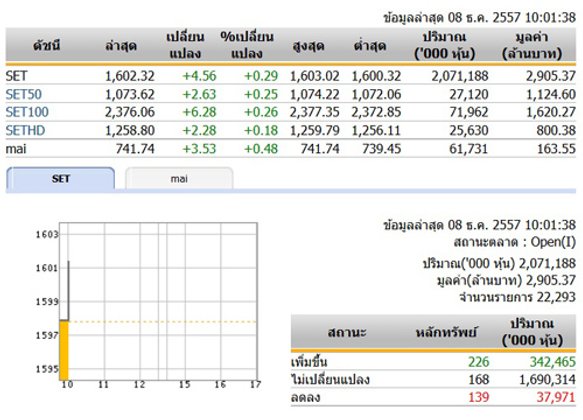Click the orange bar in SET chart
The image size is (583, 420).
point(64,350)
